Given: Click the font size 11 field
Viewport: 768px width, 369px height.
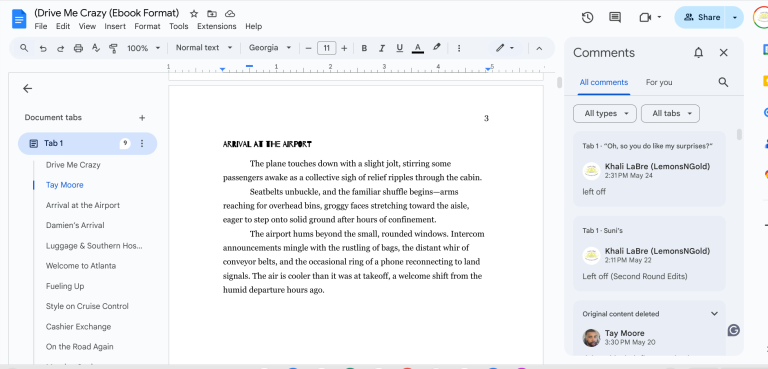Looking at the screenshot, I should (x=327, y=48).
